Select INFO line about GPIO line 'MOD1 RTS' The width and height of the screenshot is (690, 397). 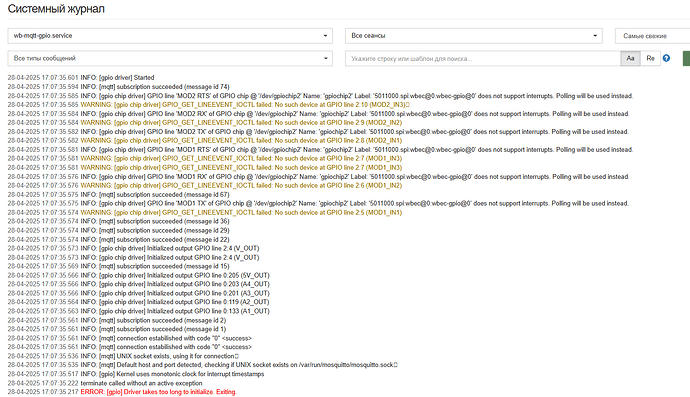click(x=320, y=150)
